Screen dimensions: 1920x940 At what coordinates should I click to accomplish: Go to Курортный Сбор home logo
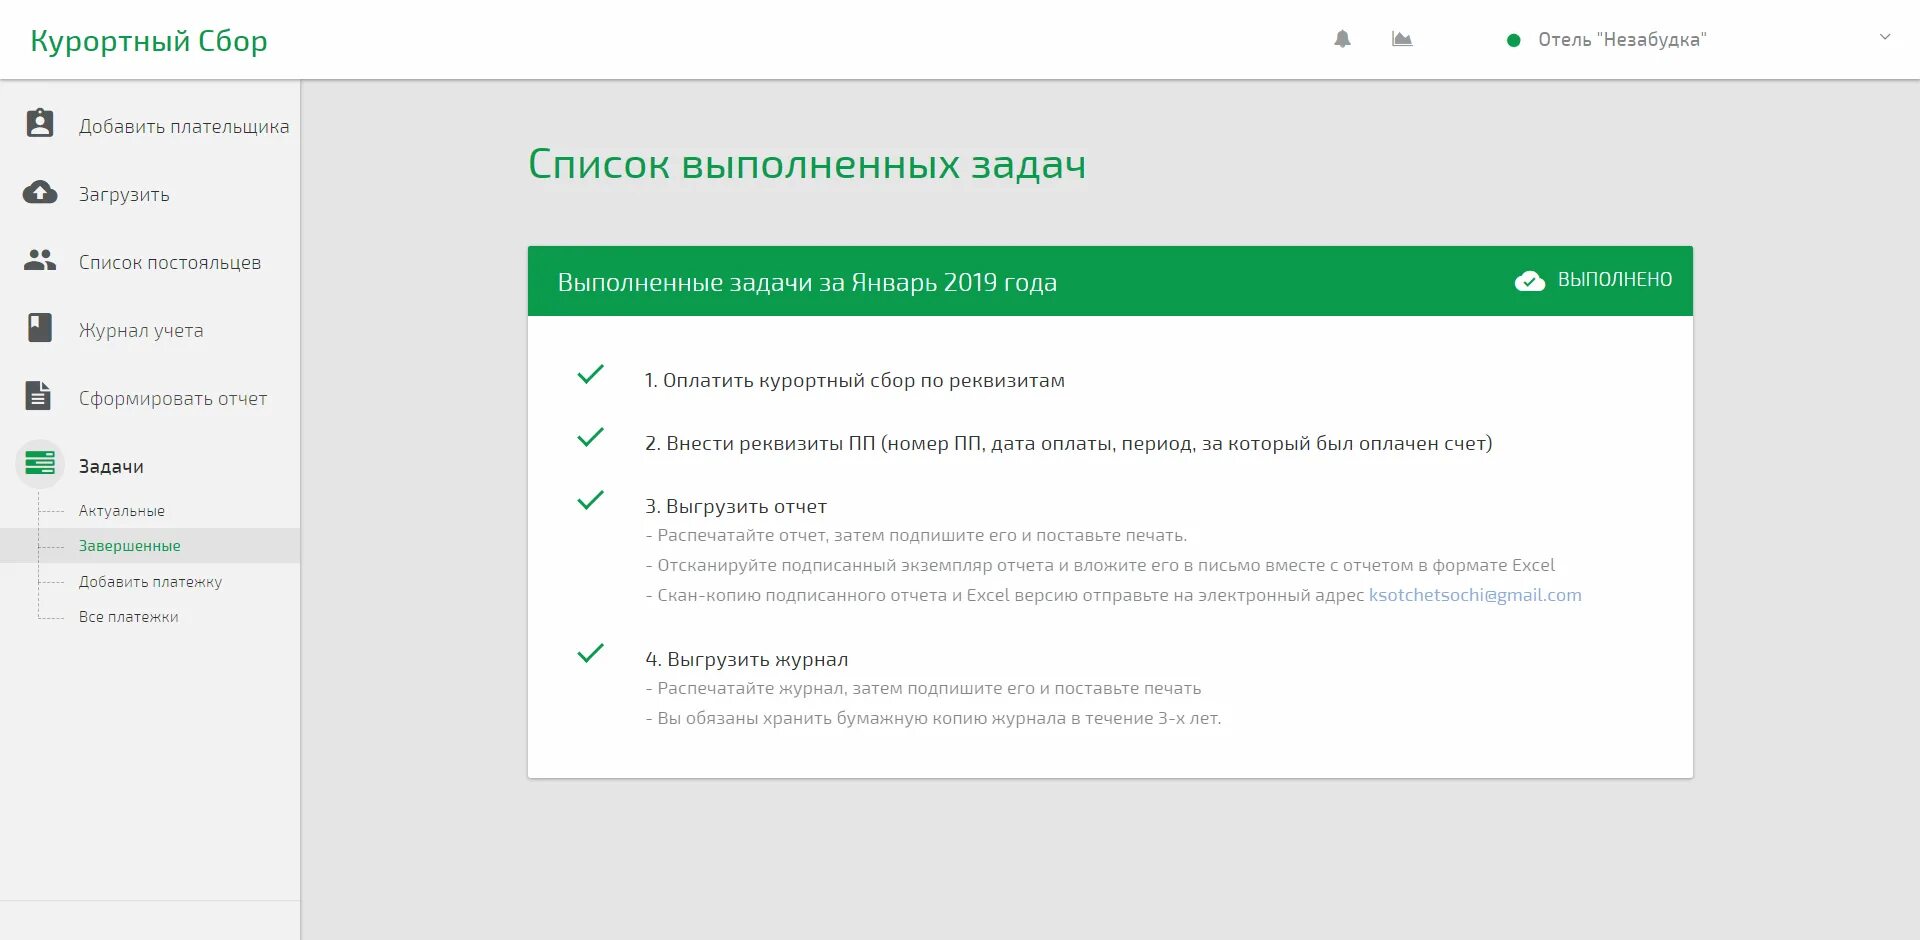149,41
